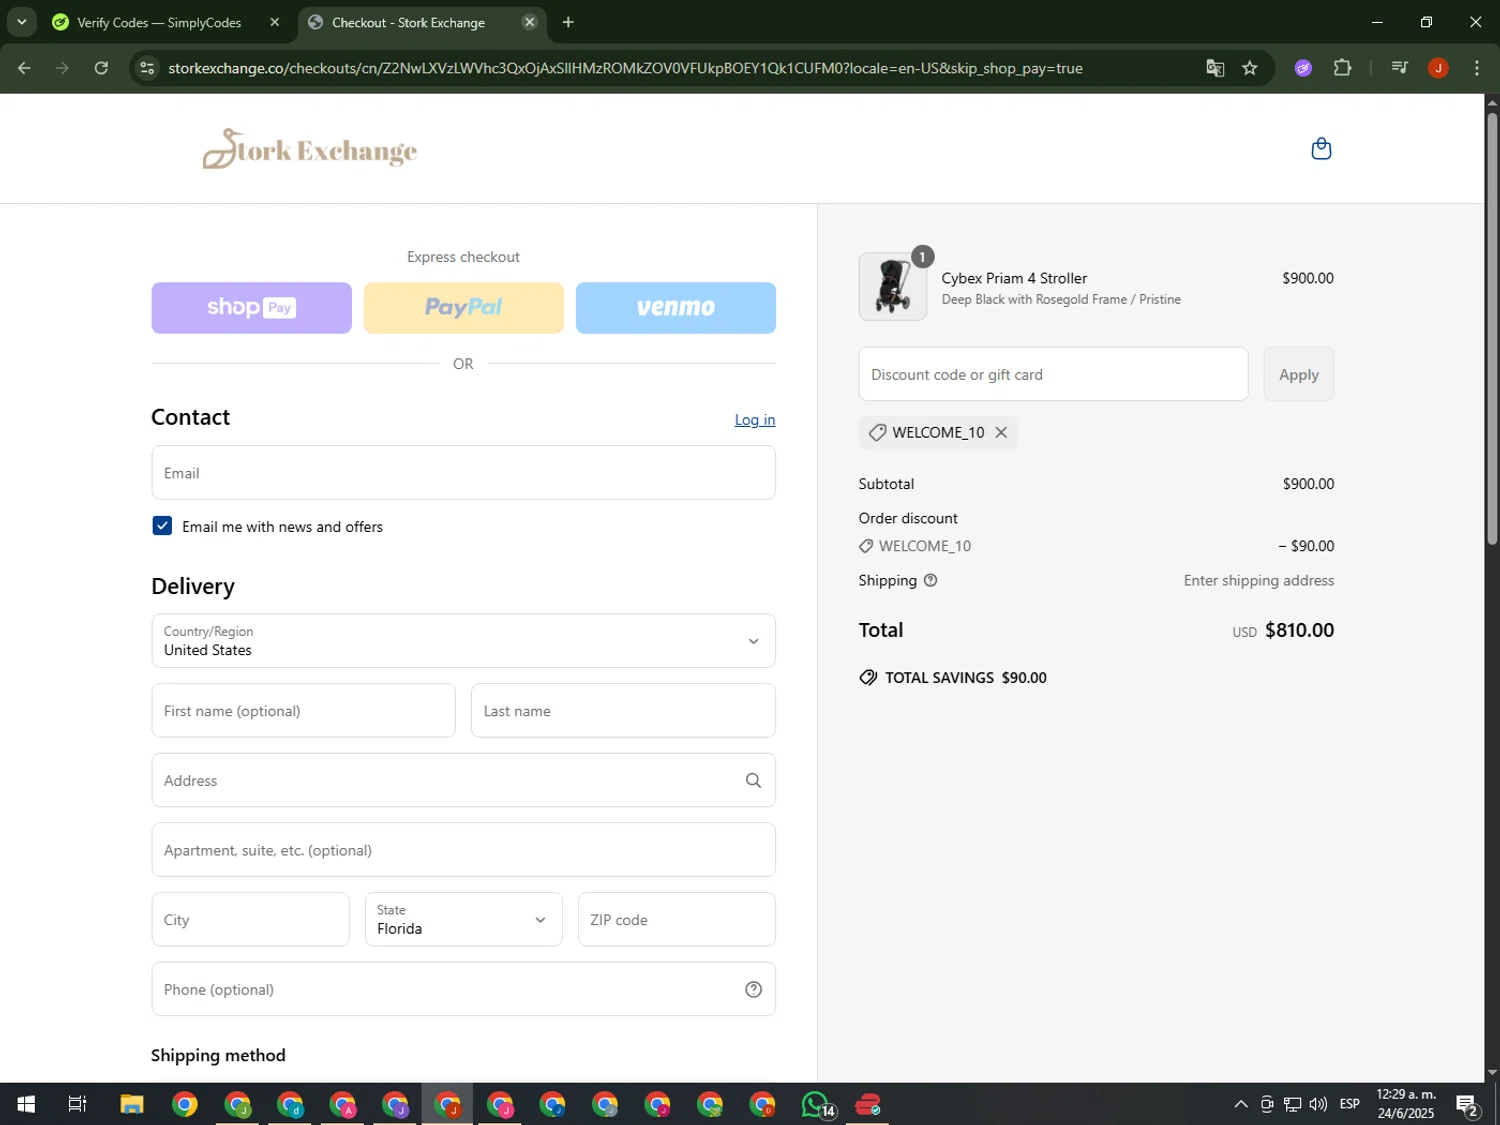The width and height of the screenshot is (1500, 1125).
Task: Click the browser address bar URL
Action: pyautogui.click(x=625, y=68)
